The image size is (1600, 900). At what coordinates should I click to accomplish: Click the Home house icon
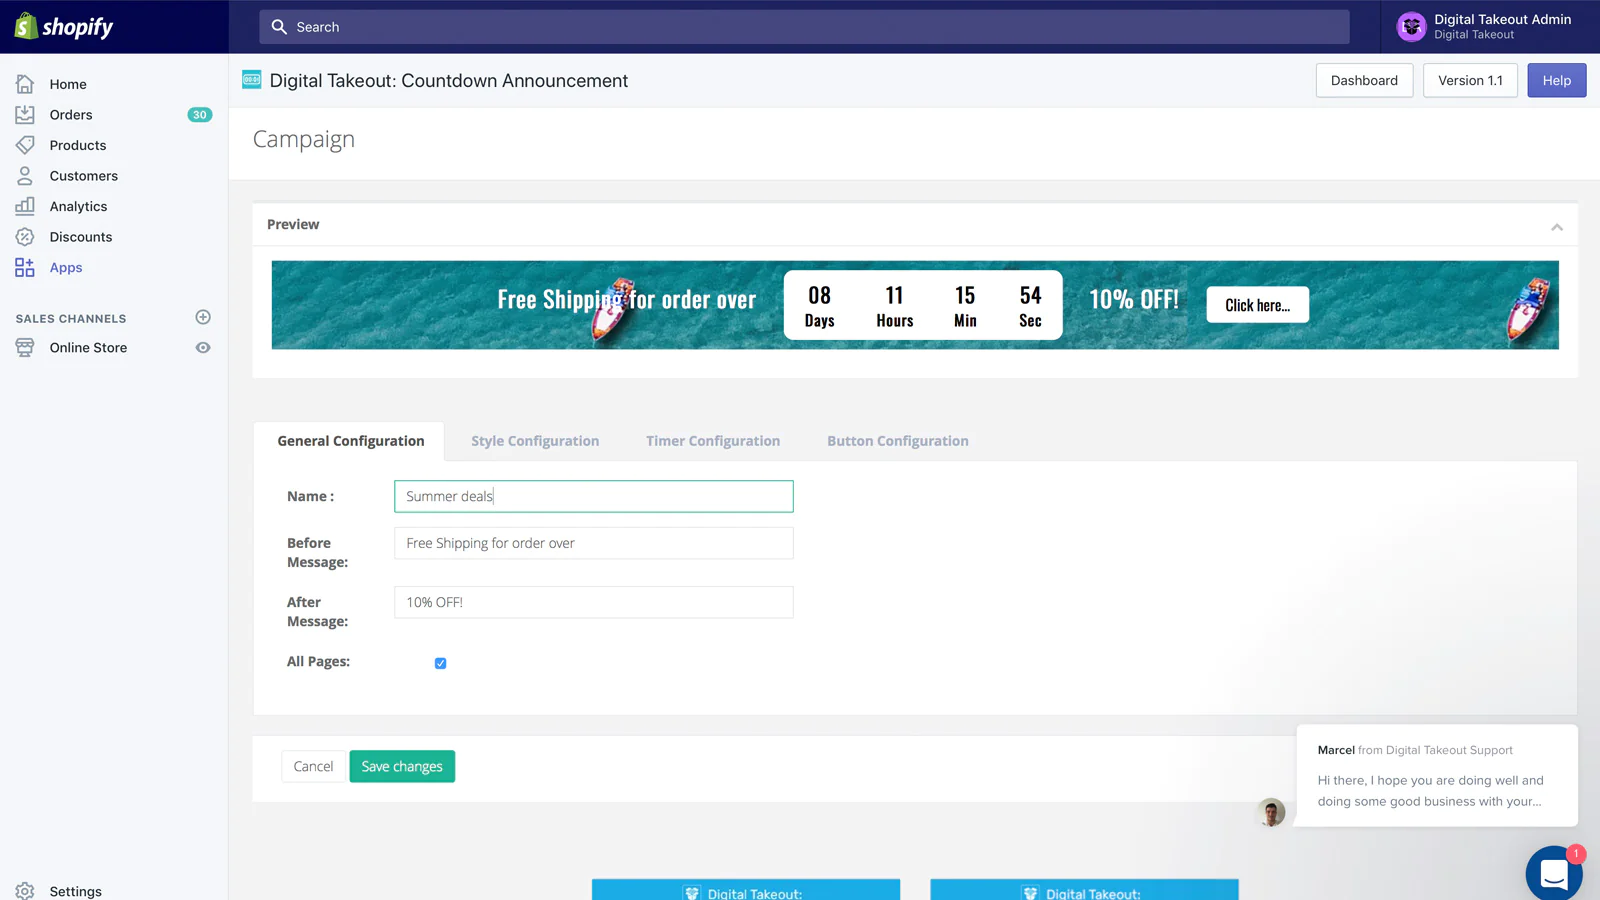(25, 84)
